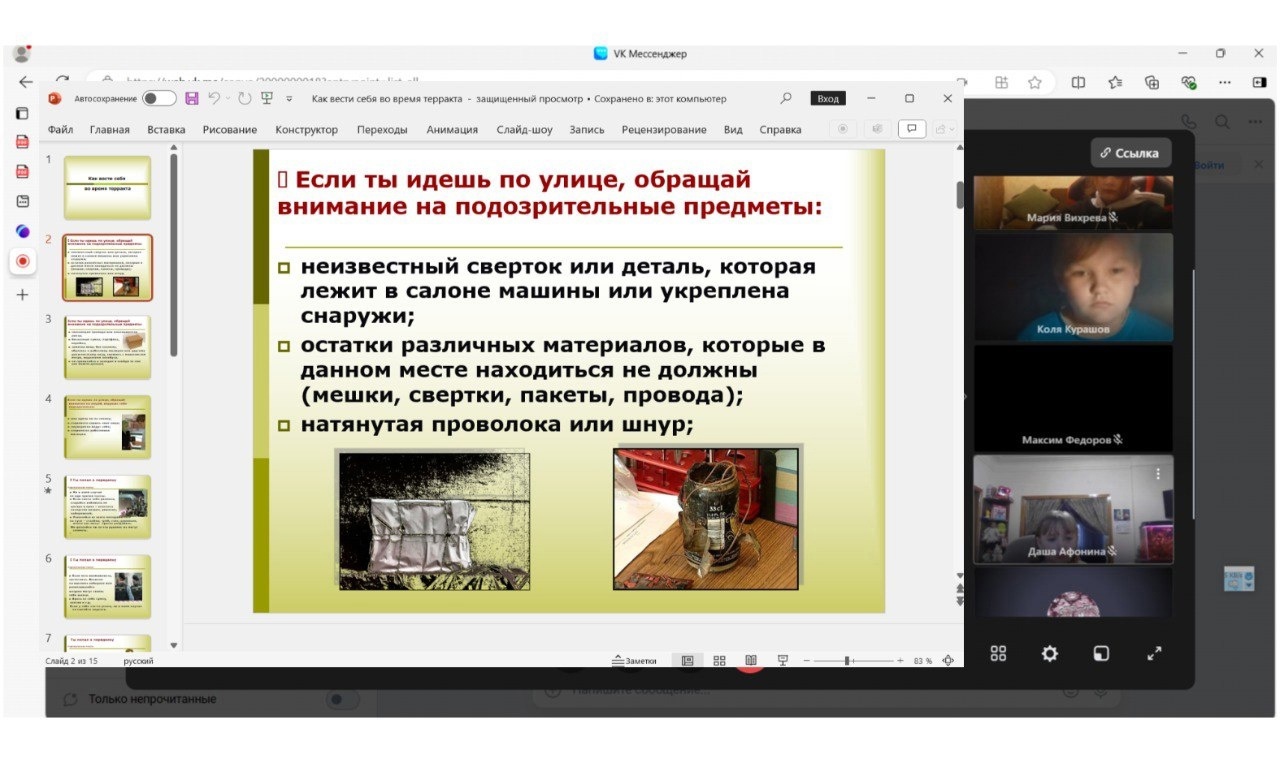Undo the last action in PowerPoint

point(213,98)
